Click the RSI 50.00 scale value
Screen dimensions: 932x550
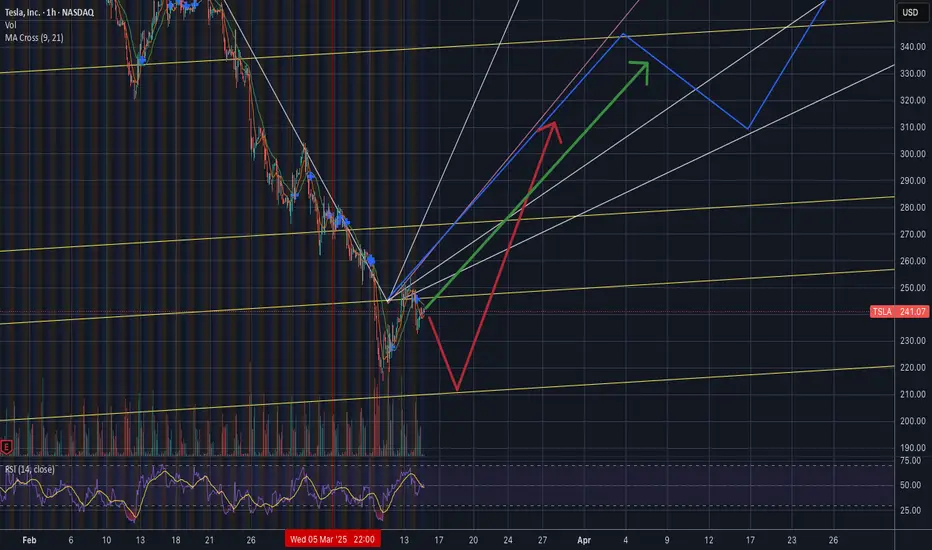coord(911,485)
